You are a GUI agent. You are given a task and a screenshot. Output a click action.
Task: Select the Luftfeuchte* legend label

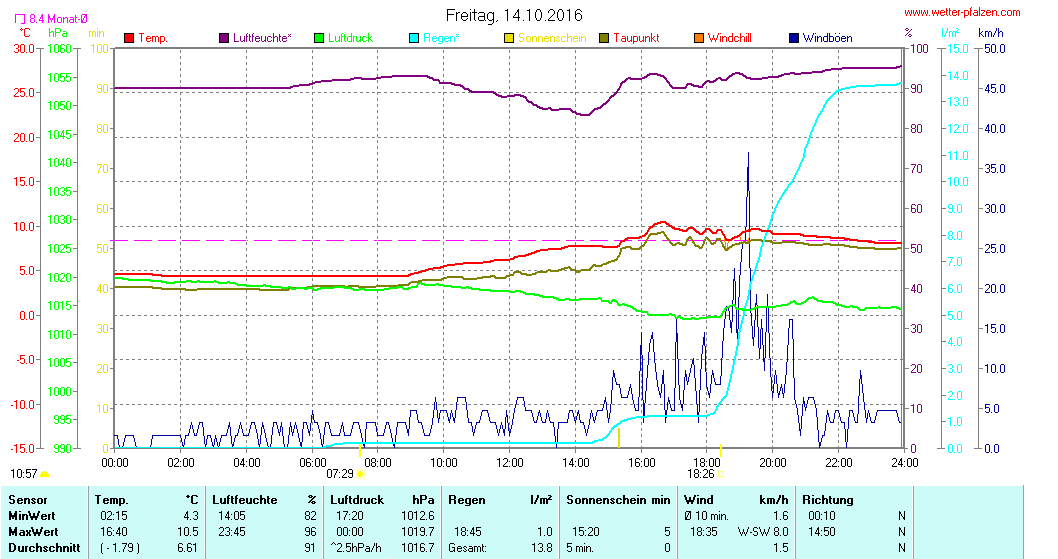[262, 38]
